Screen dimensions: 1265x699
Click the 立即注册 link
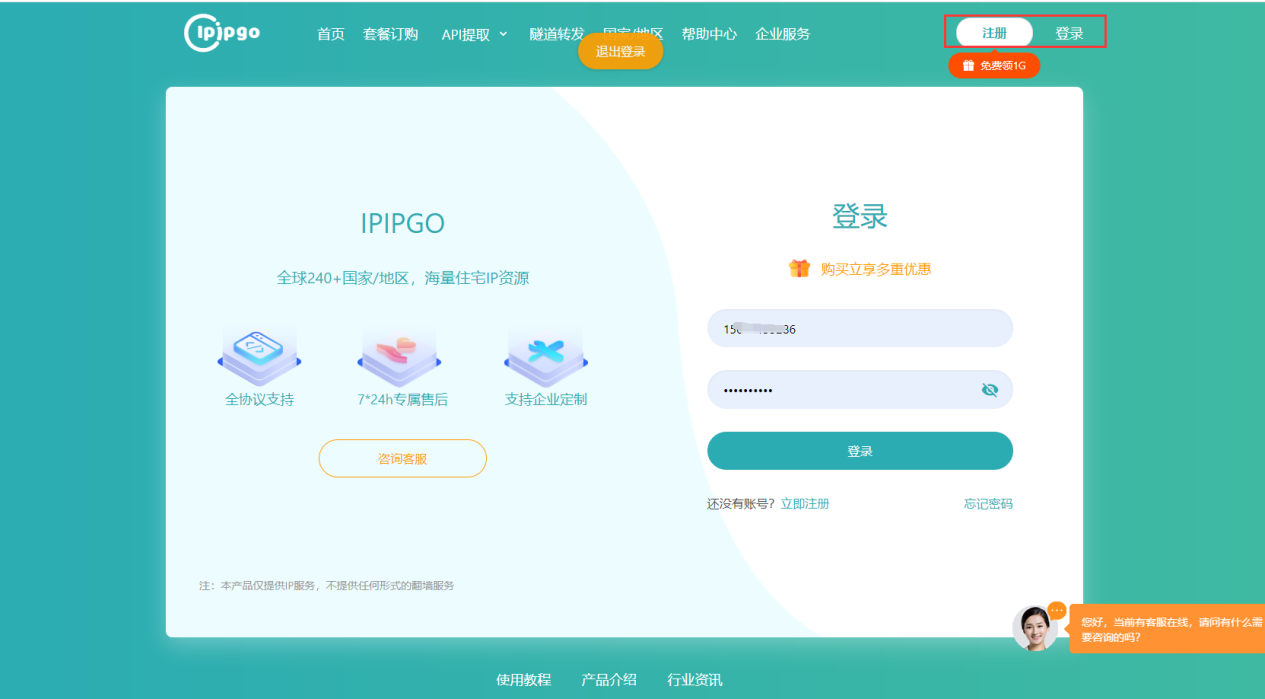[x=805, y=504]
